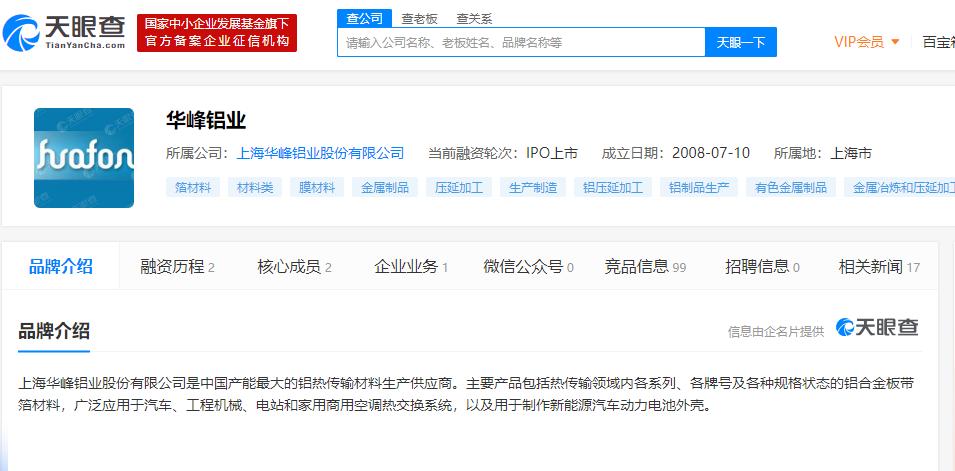This screenshot has height=471, width=955.
Task: Click the 有色金属制品 tag
Action: 791,187
